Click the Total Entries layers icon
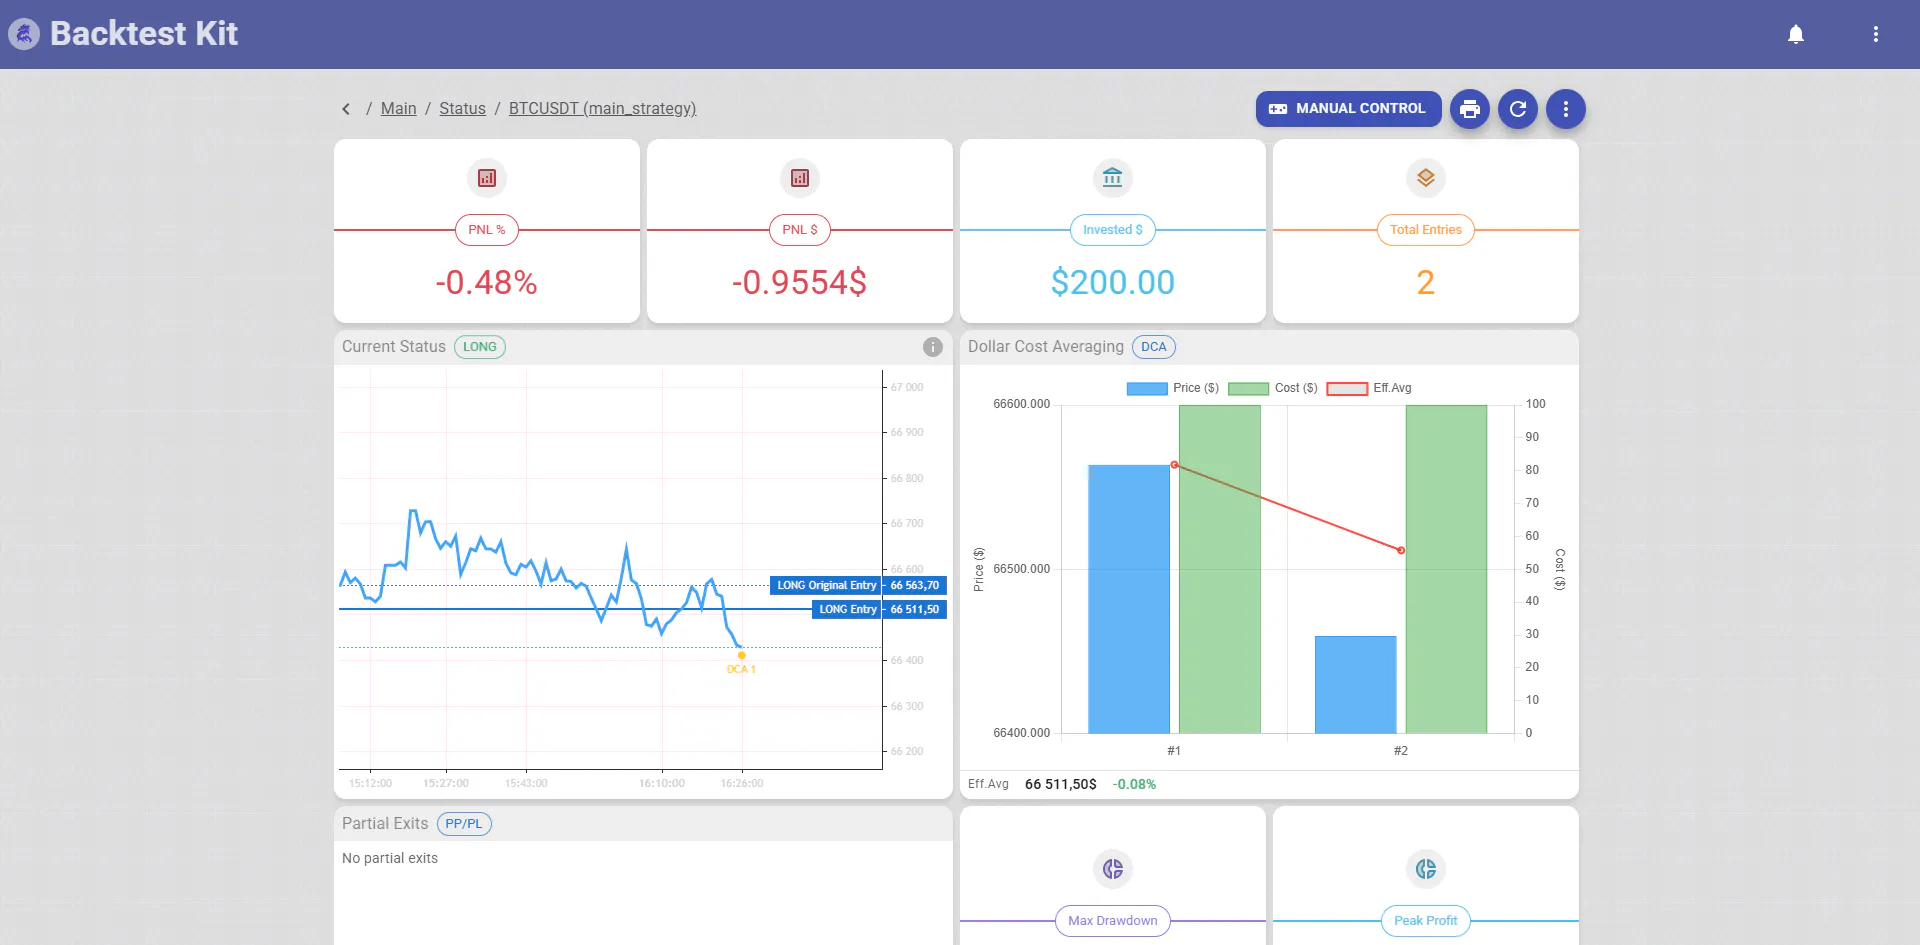 tap(1426, 178)
